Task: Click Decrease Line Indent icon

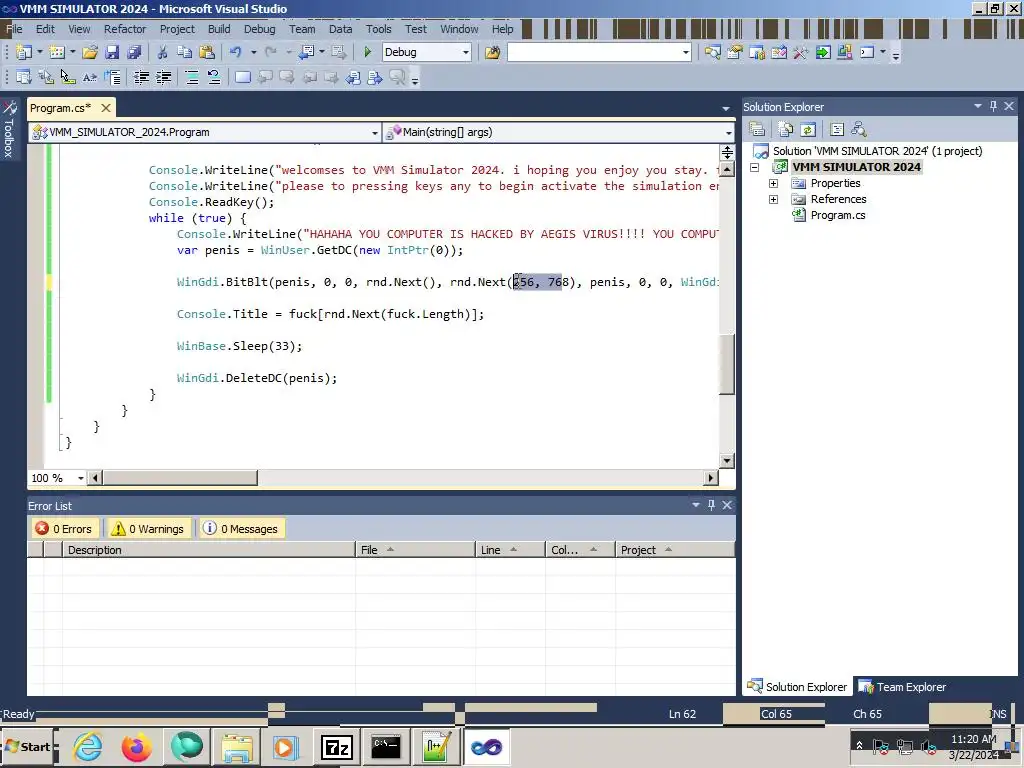Action: [x=141, y=78]
